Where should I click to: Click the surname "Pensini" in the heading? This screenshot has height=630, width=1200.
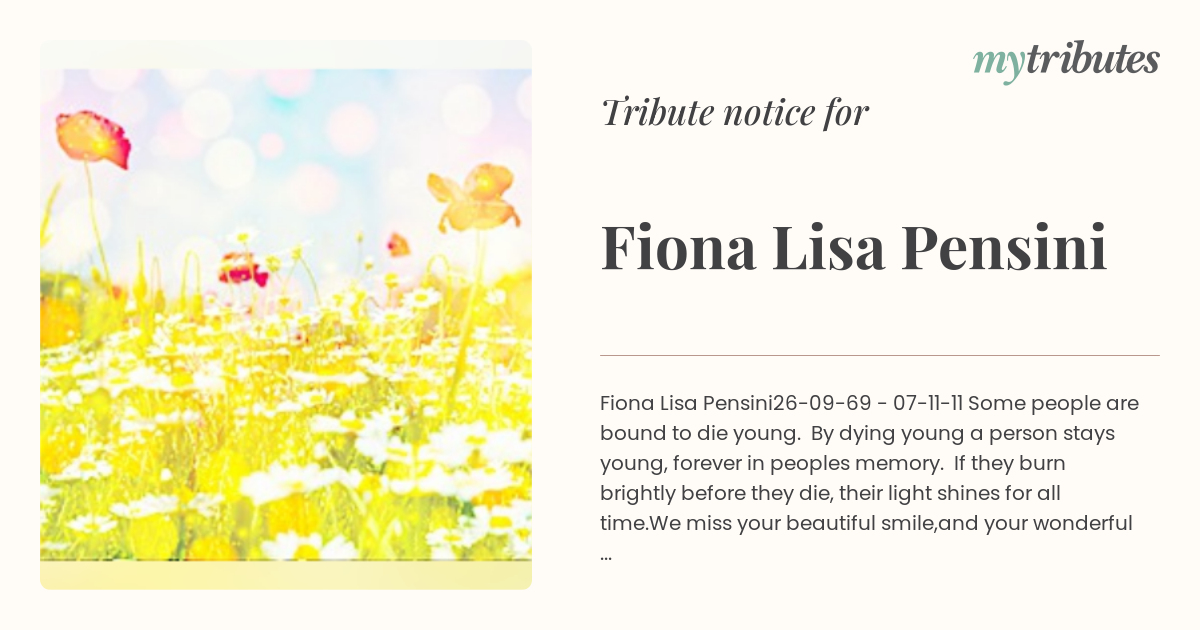(x=1003, y=249)
